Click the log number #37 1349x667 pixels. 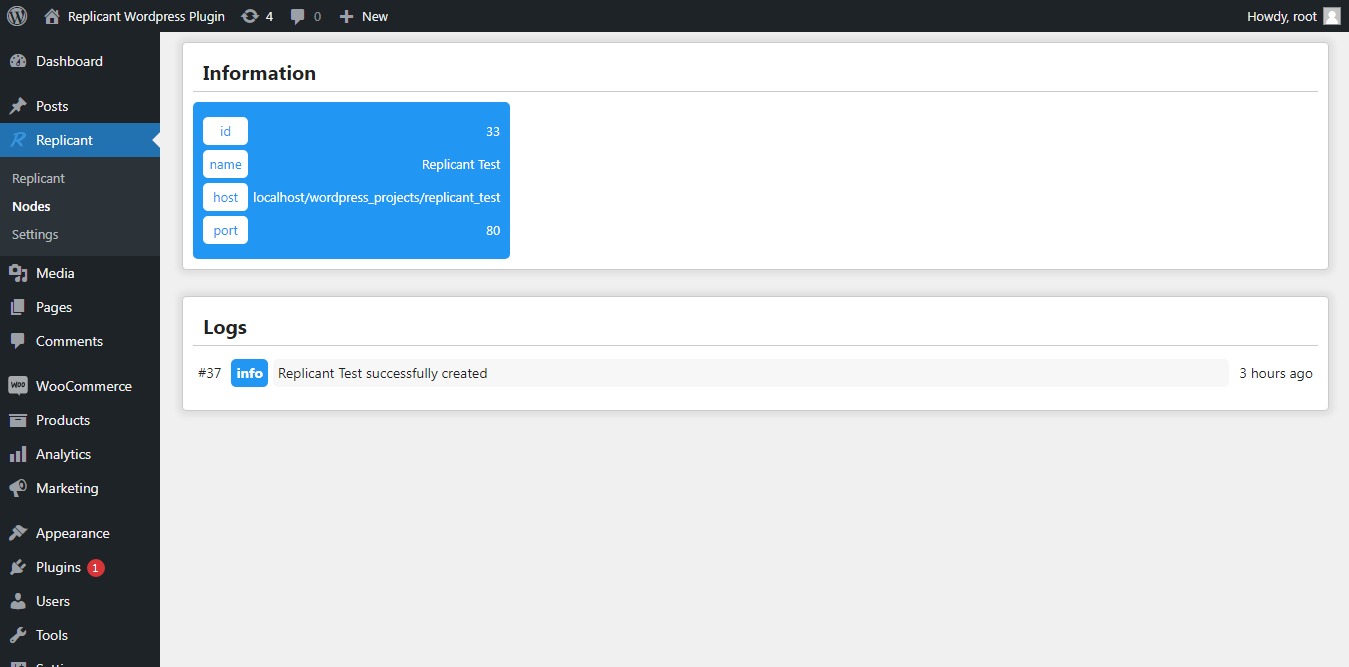click(209, 373)
